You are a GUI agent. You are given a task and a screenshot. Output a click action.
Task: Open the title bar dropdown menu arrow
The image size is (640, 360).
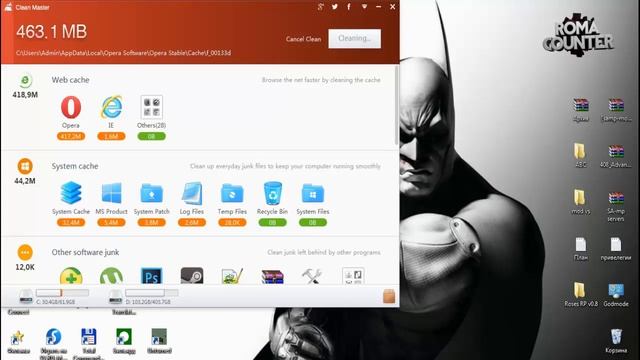[x=364, y=7]
